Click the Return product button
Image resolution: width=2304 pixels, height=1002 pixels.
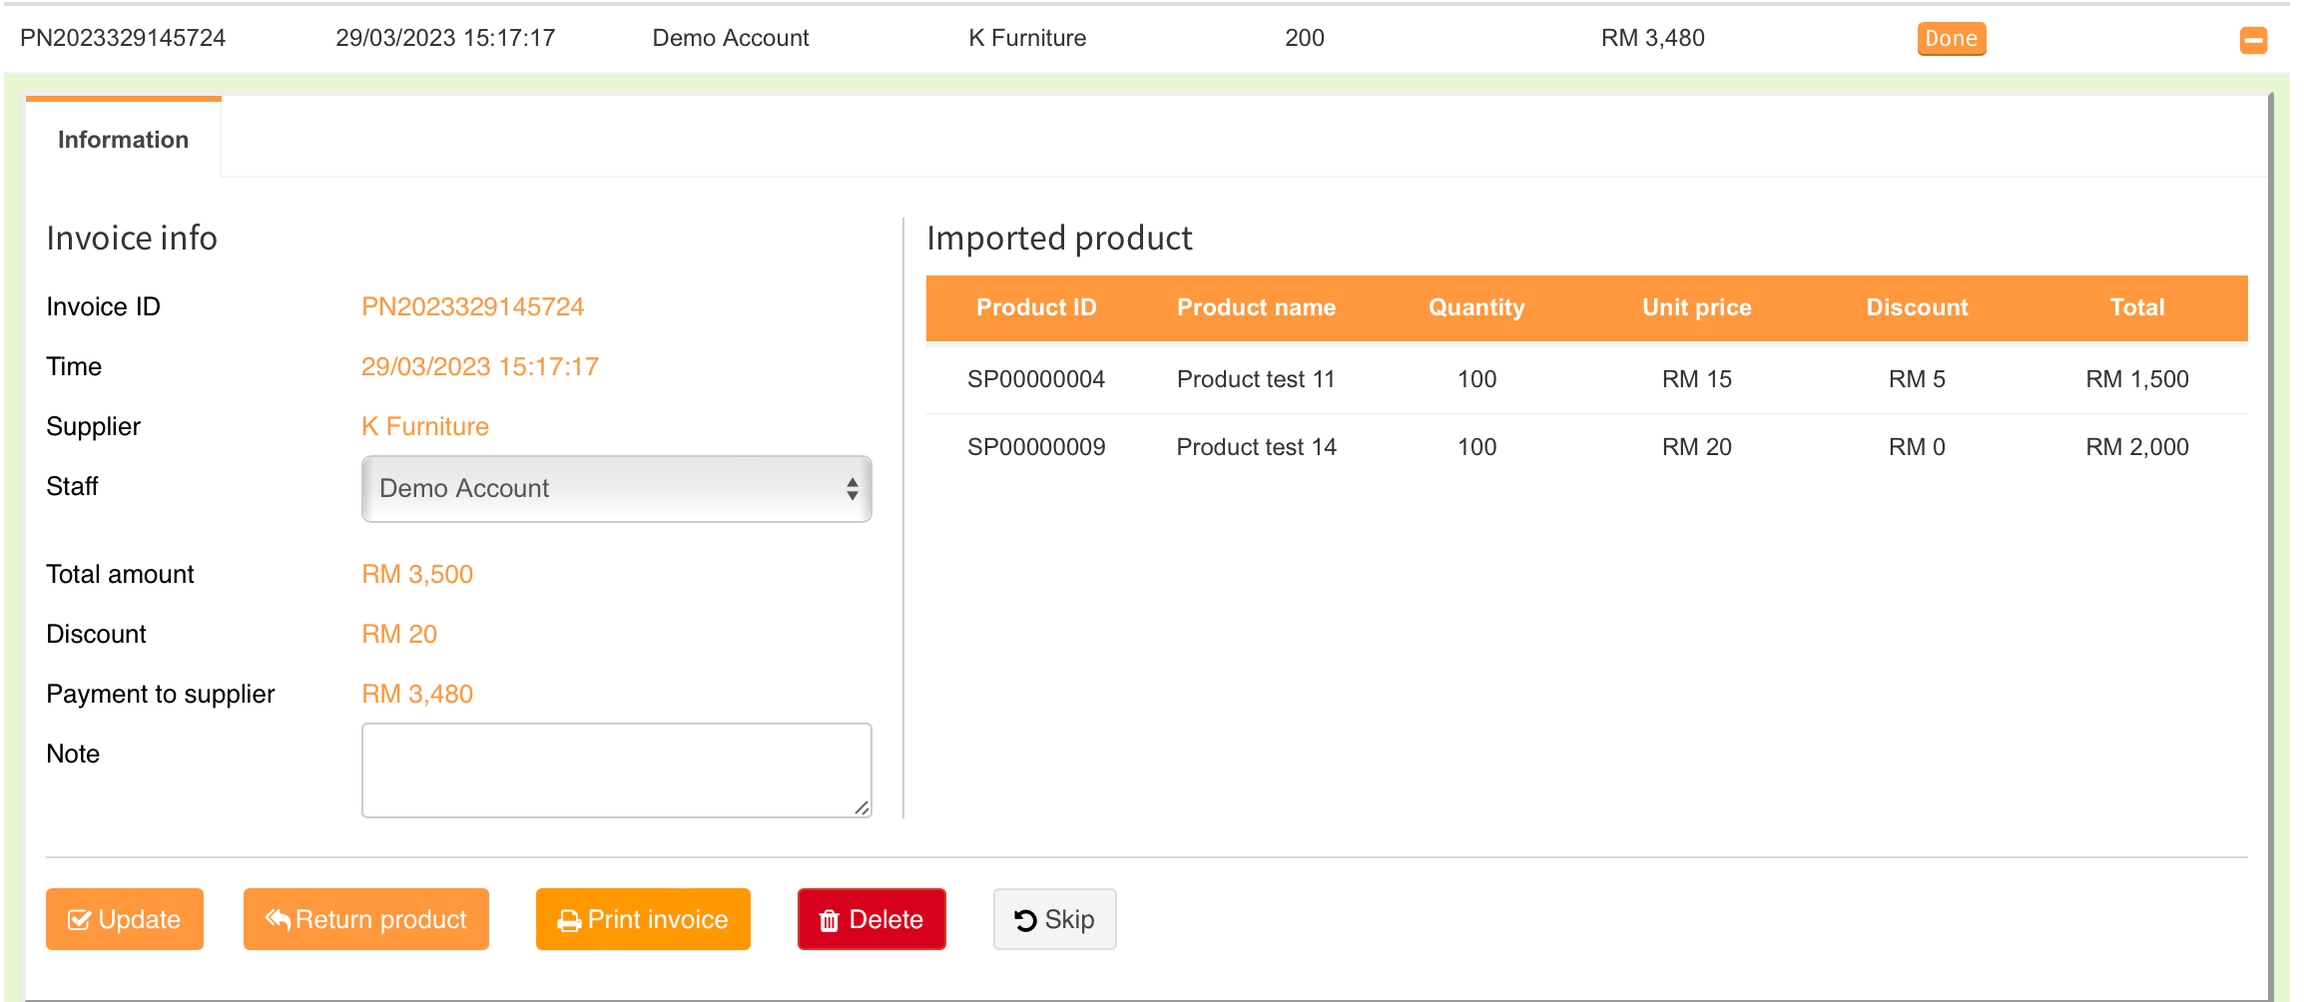click(x=366, y=919)
